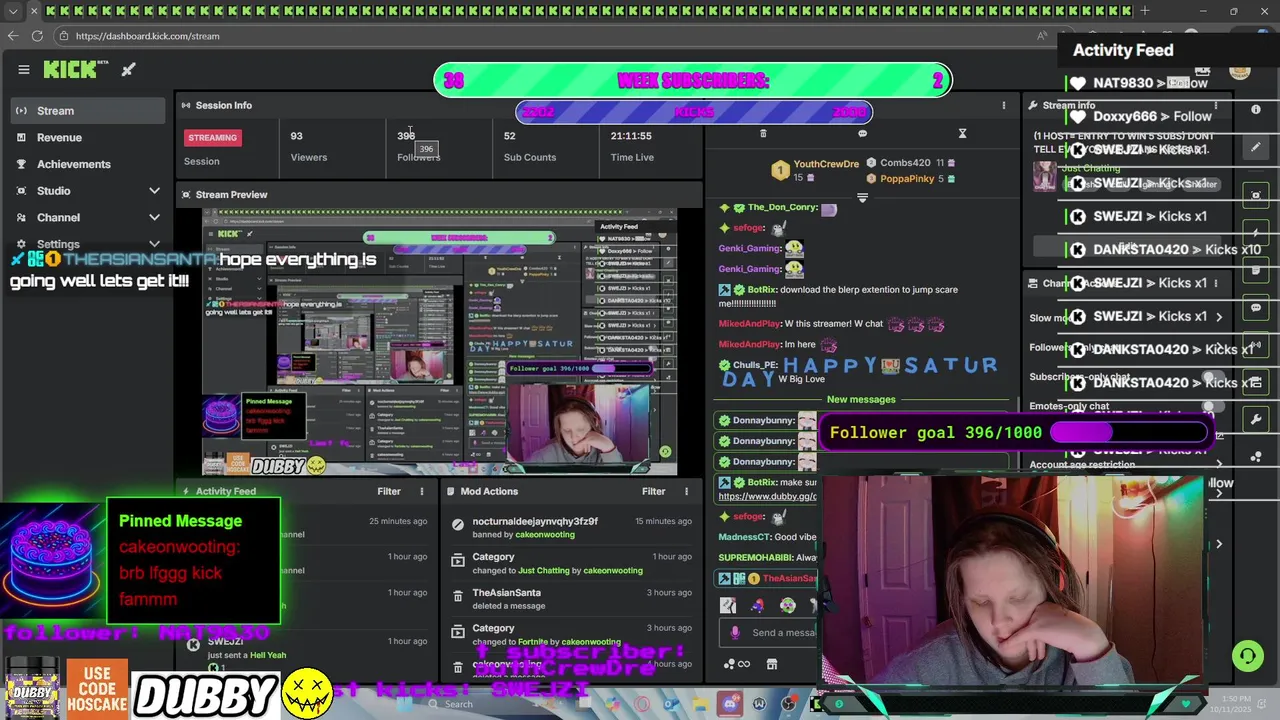Open Account age restriction chevron
The height and width of the screenshot is (720, 1280).
click(1218, 465)
